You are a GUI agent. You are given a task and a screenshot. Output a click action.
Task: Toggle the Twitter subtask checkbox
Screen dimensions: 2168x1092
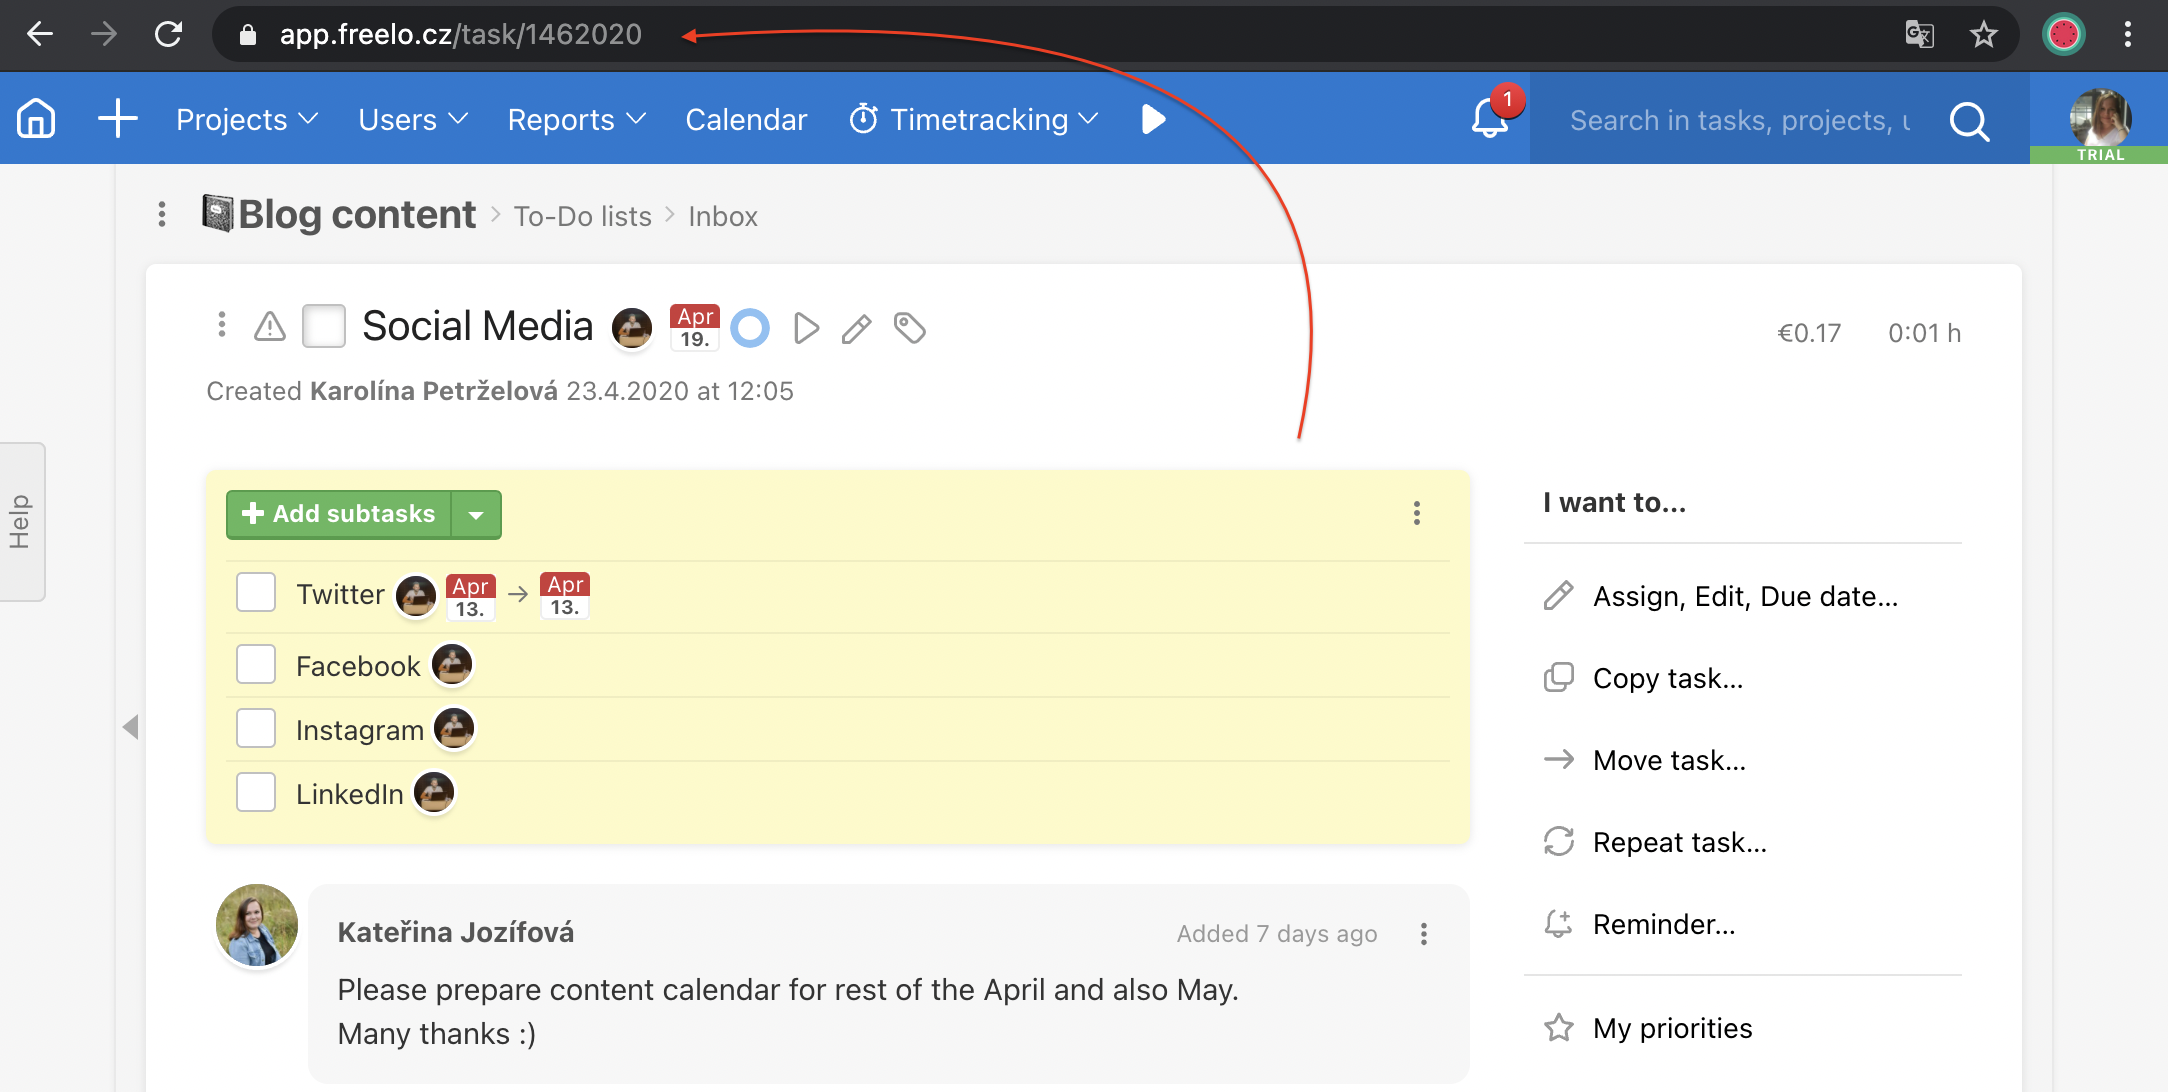pos(256,593)
